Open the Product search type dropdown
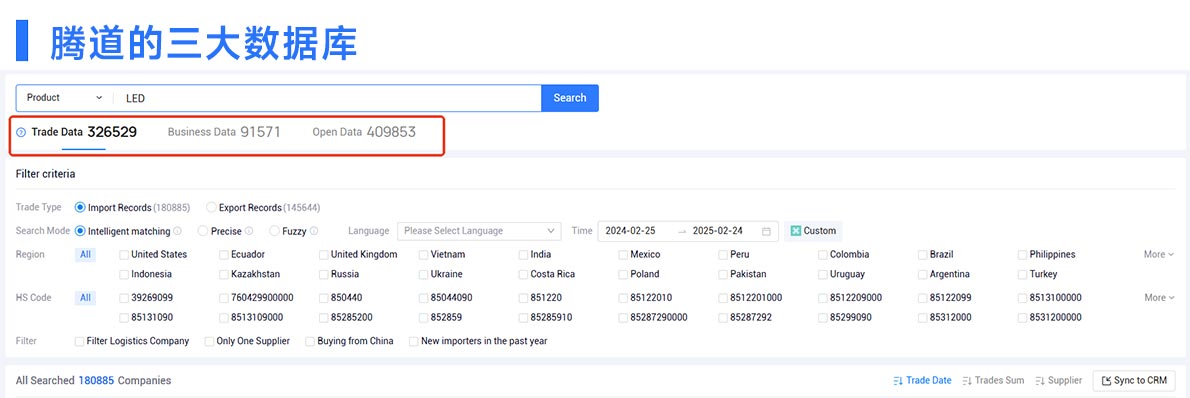The width and height of the screenshot is (1190, 398). (x=65, y=98)
